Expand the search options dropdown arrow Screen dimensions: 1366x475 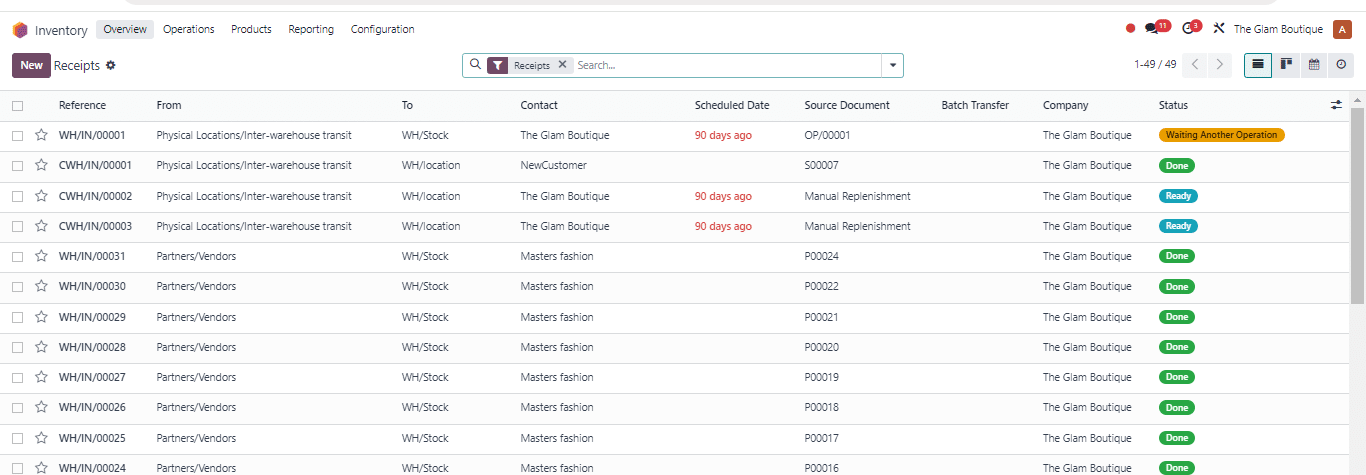(891, 65)
